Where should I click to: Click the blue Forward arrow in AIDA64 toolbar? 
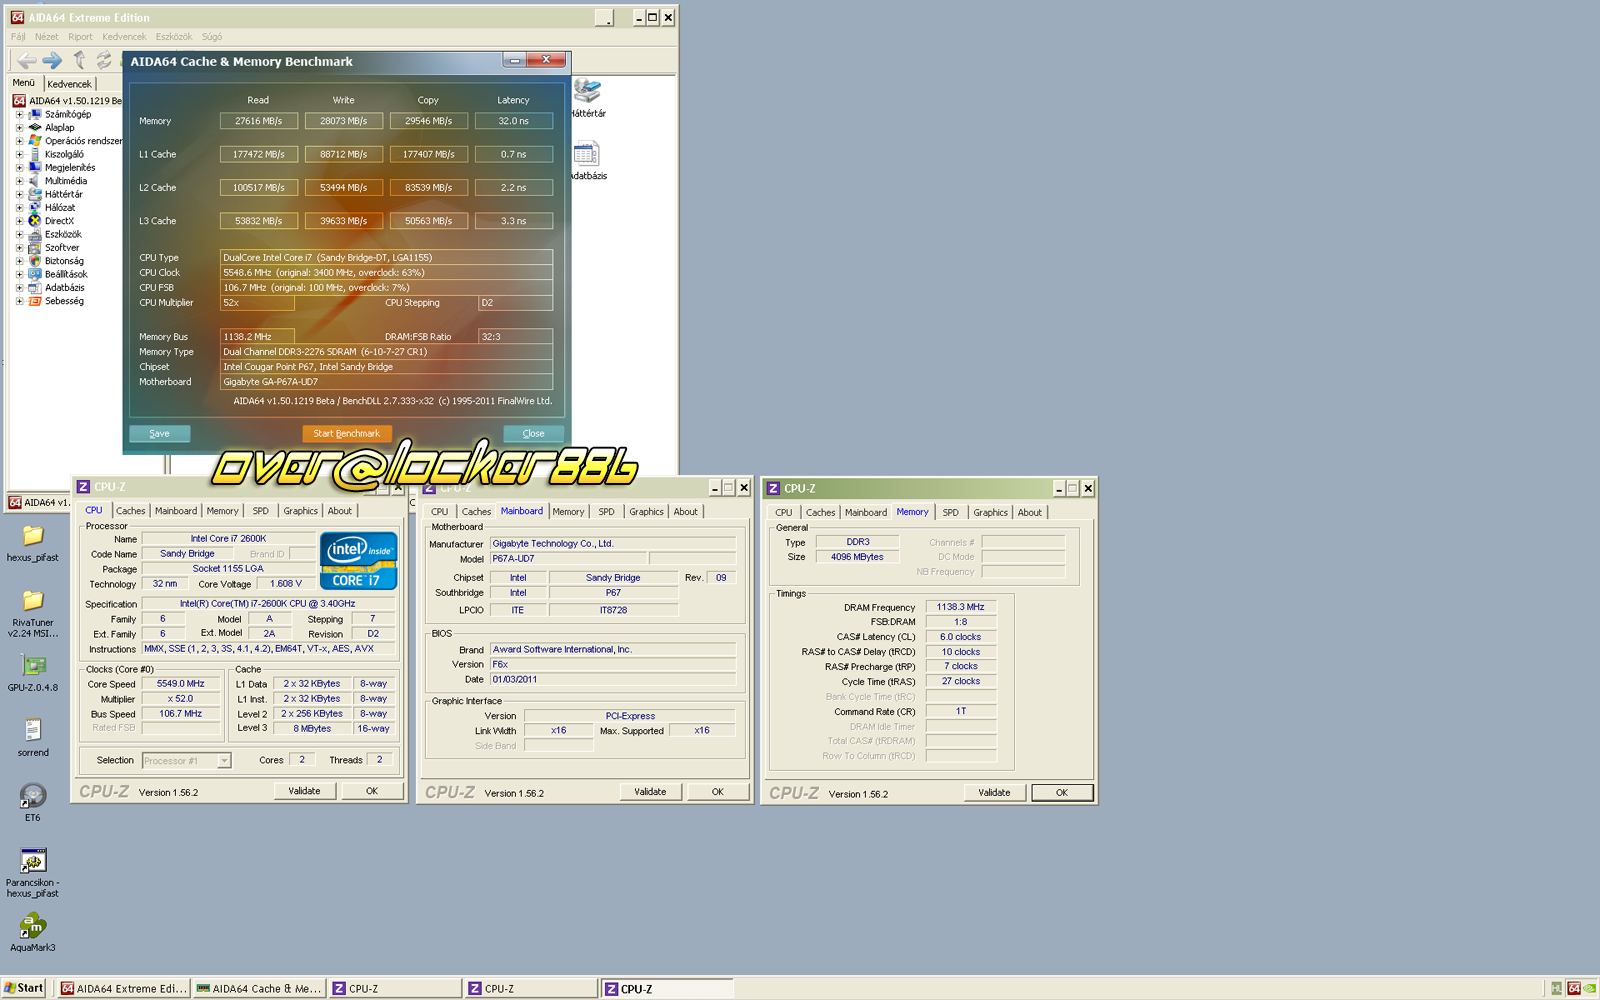point(52,61)
